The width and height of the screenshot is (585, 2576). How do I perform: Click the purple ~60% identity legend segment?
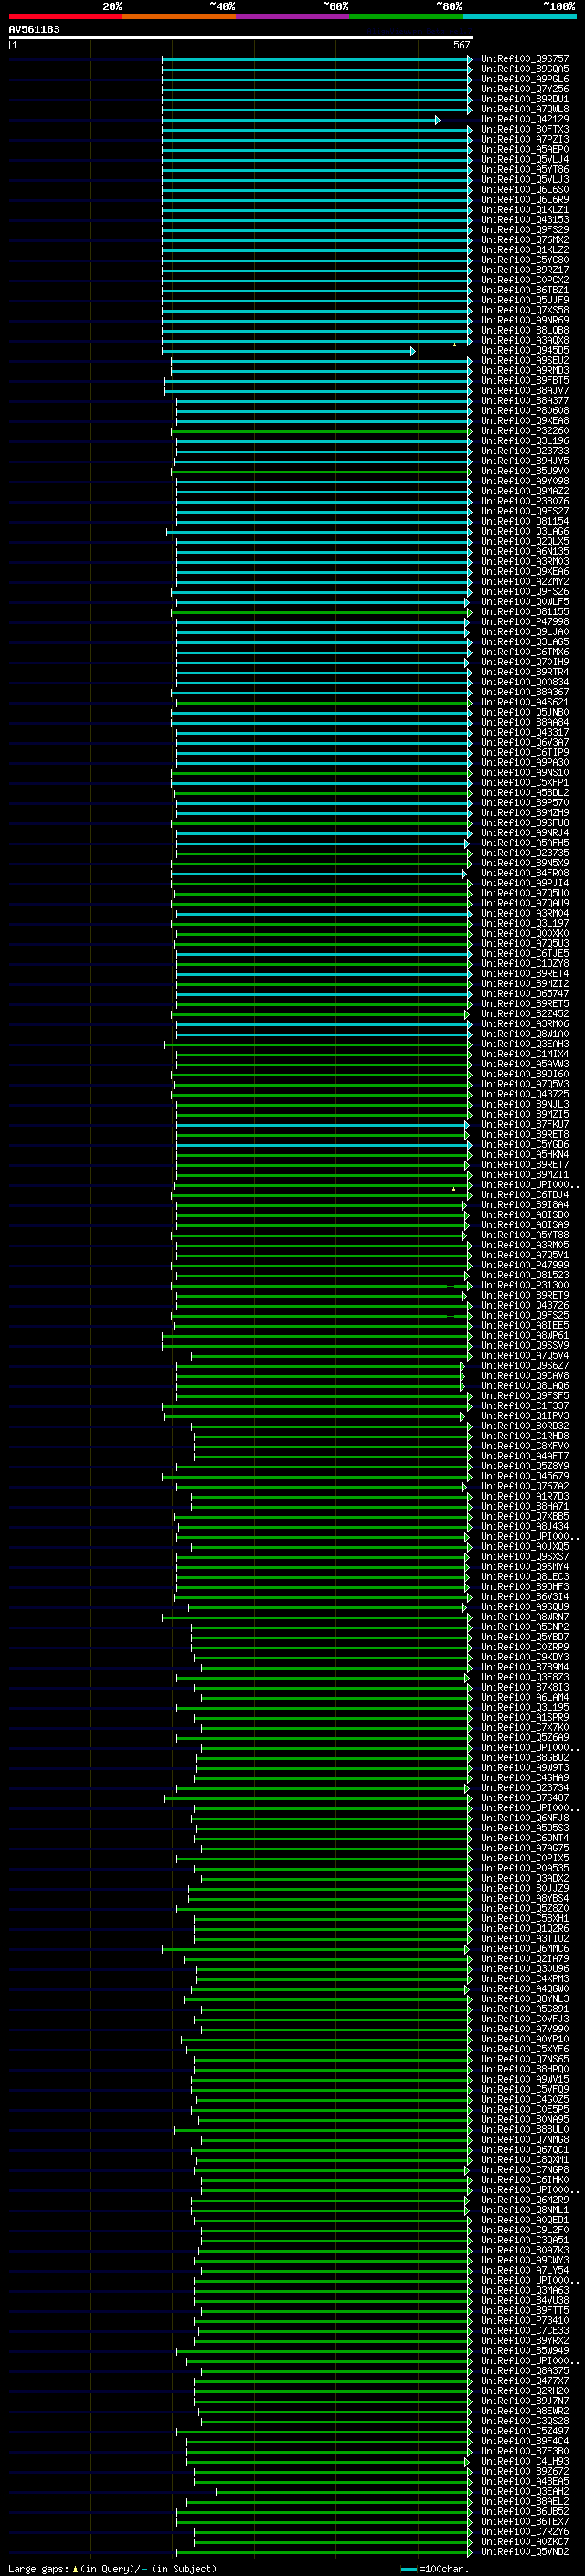pyautogui.click(x=292, y=16)
